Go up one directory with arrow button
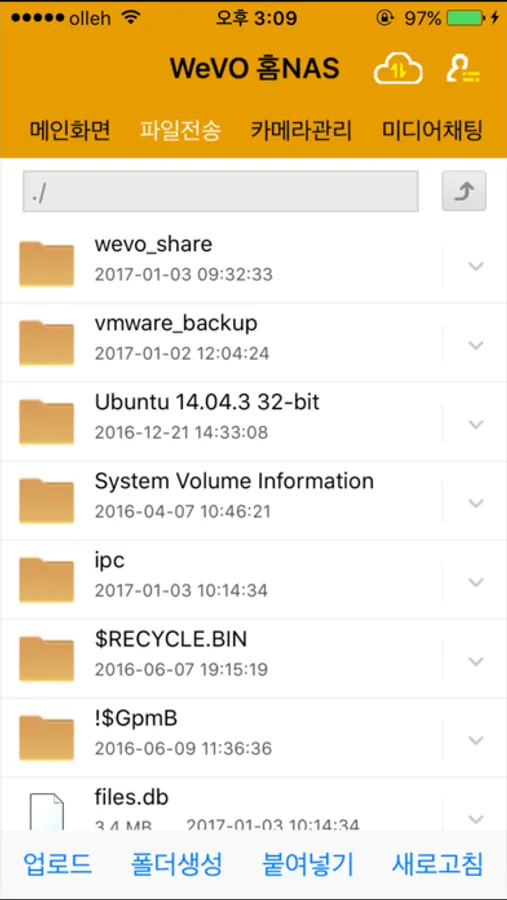507x900 pixels. 464,191
